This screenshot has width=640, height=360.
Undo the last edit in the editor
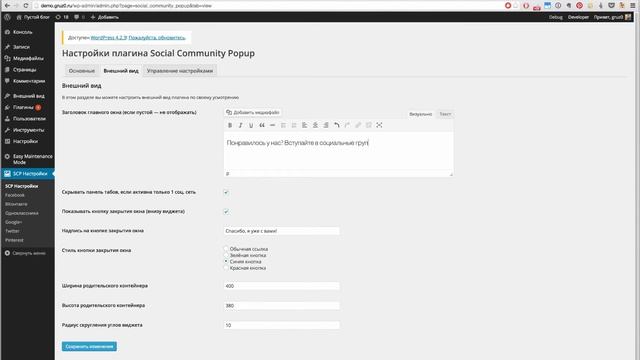[x=337, y=125]
